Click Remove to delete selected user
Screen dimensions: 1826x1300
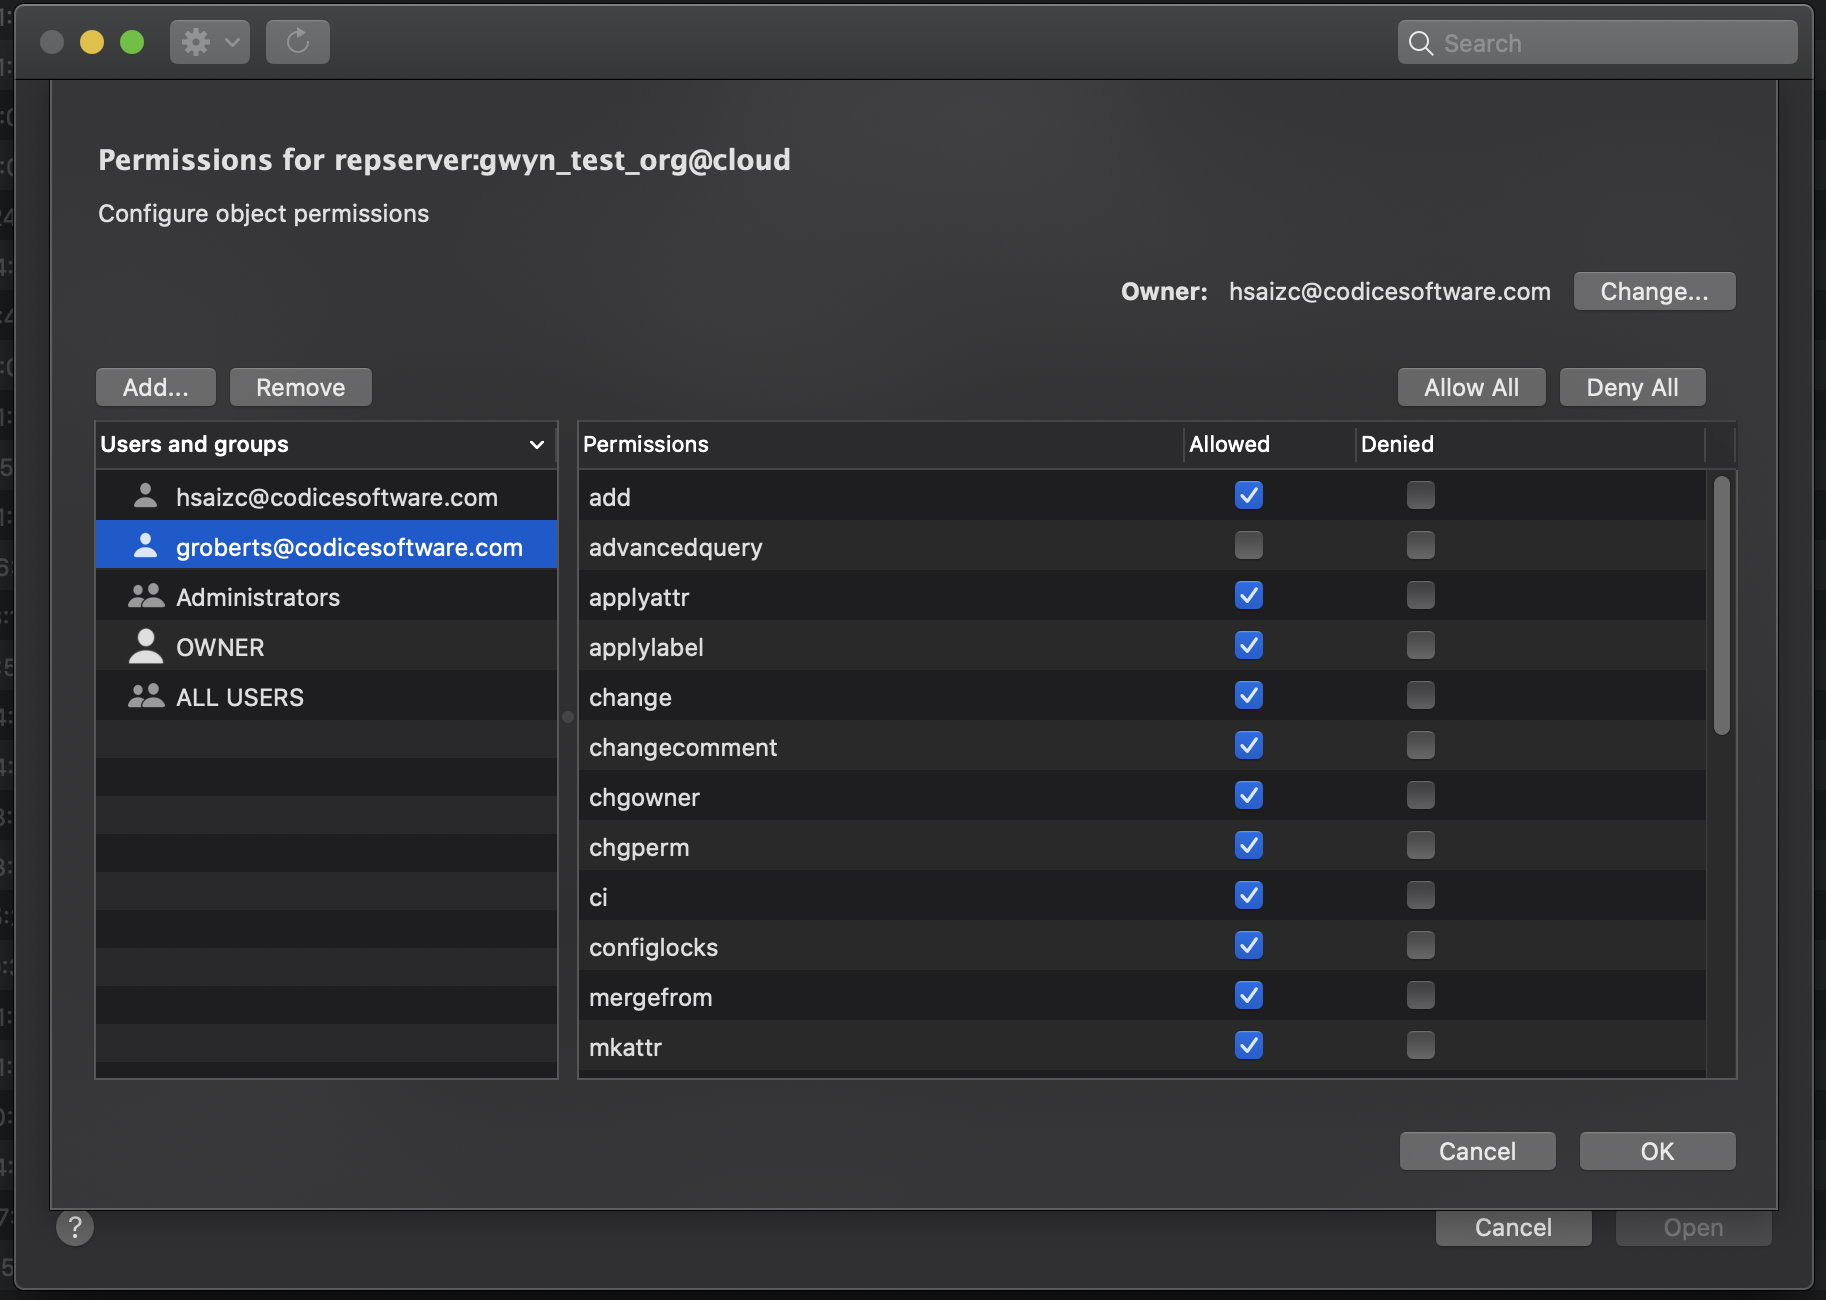[x=300, y=387]
